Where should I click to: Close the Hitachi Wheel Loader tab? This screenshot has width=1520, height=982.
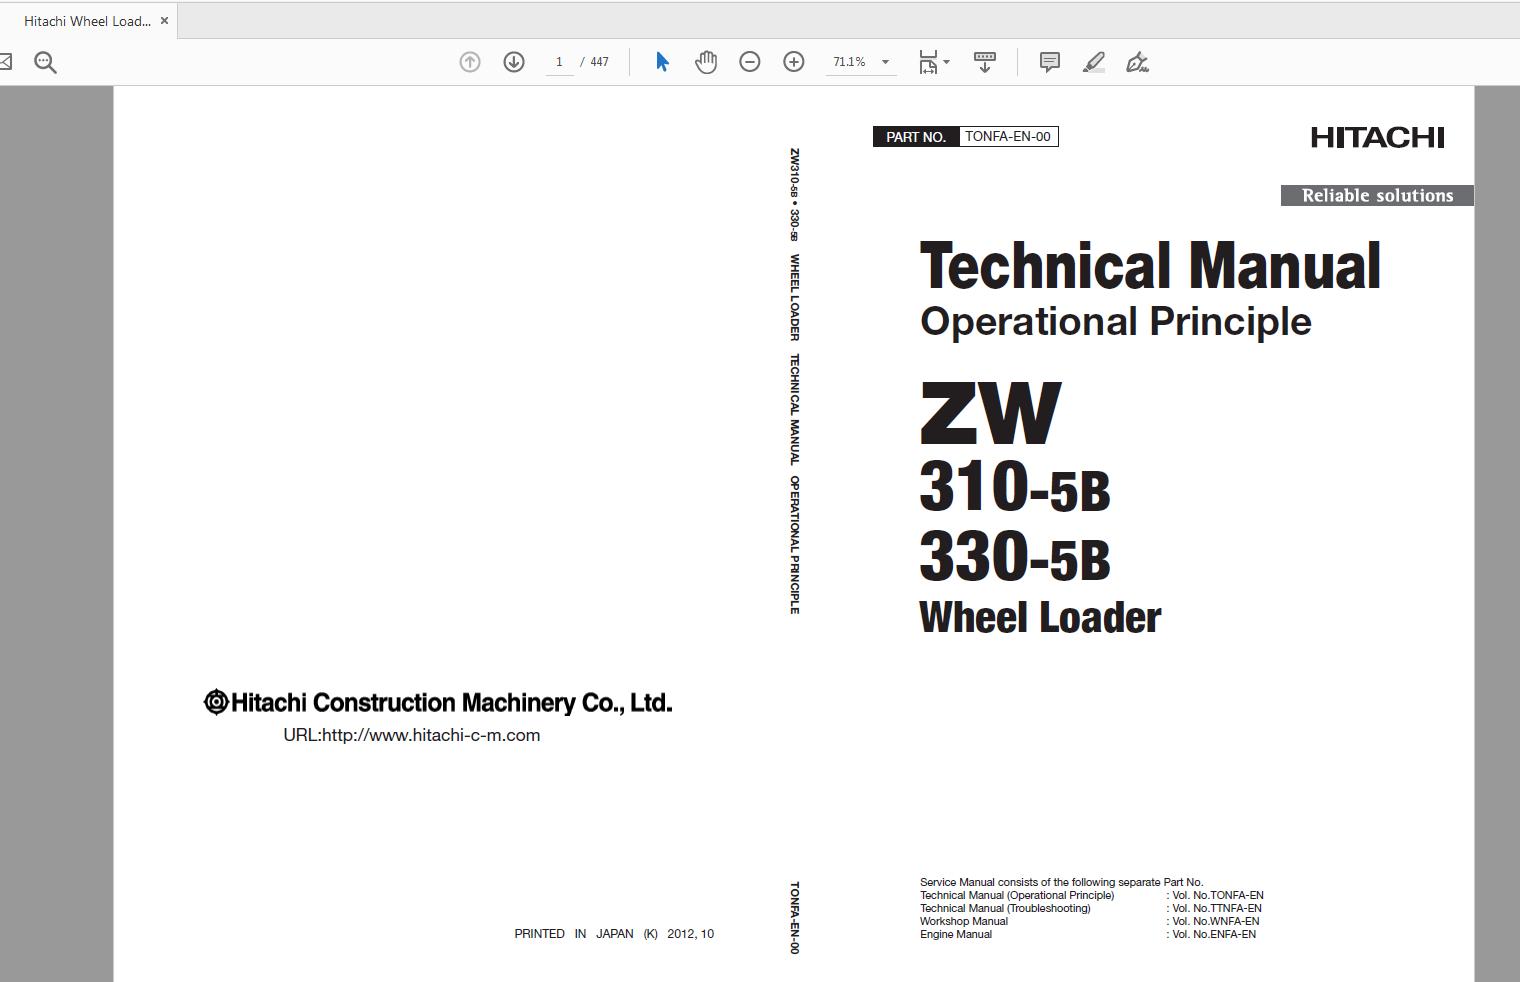pos(165,21)
